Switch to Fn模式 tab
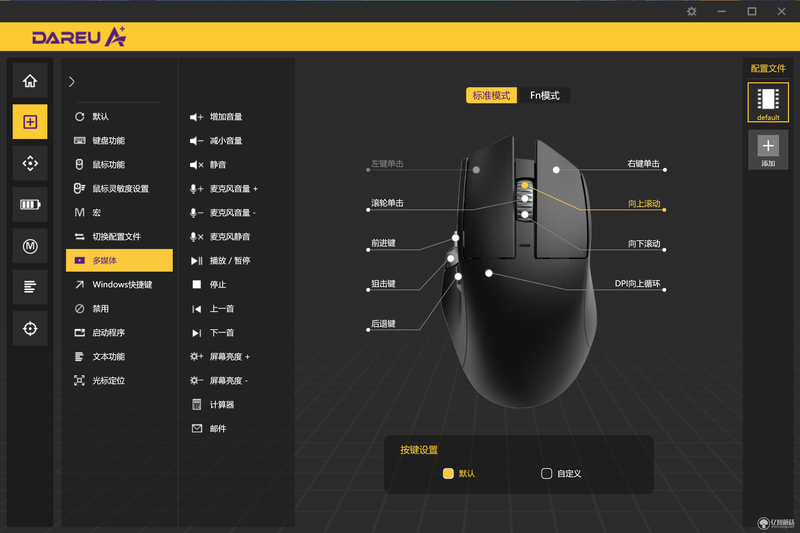This screenshot has width=800, height=533. (x=544, y=95)
